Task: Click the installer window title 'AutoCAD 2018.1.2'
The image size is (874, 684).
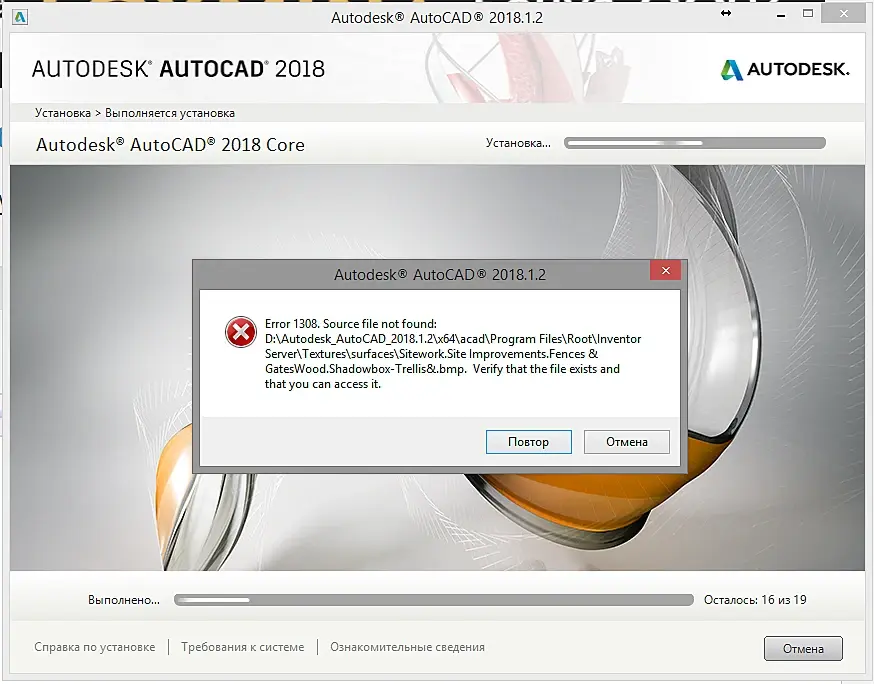Action: click(437, 18)
